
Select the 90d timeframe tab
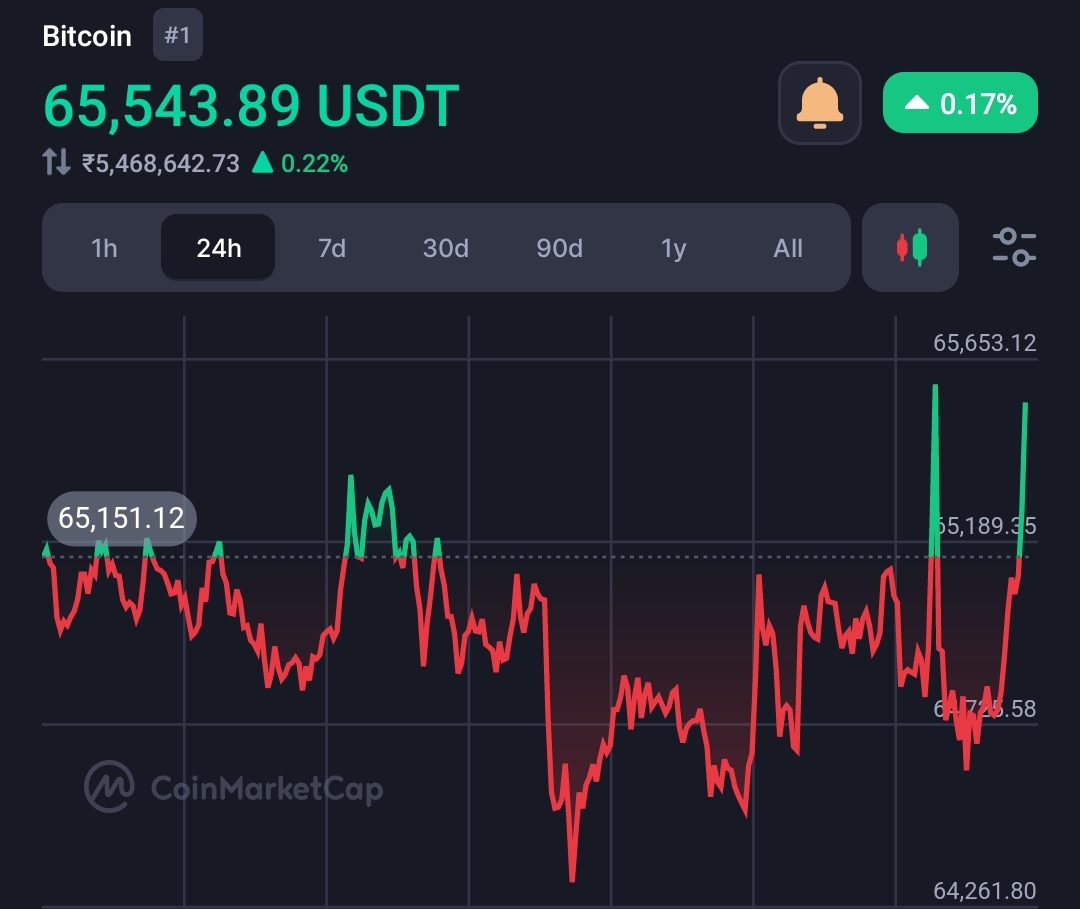559,248
